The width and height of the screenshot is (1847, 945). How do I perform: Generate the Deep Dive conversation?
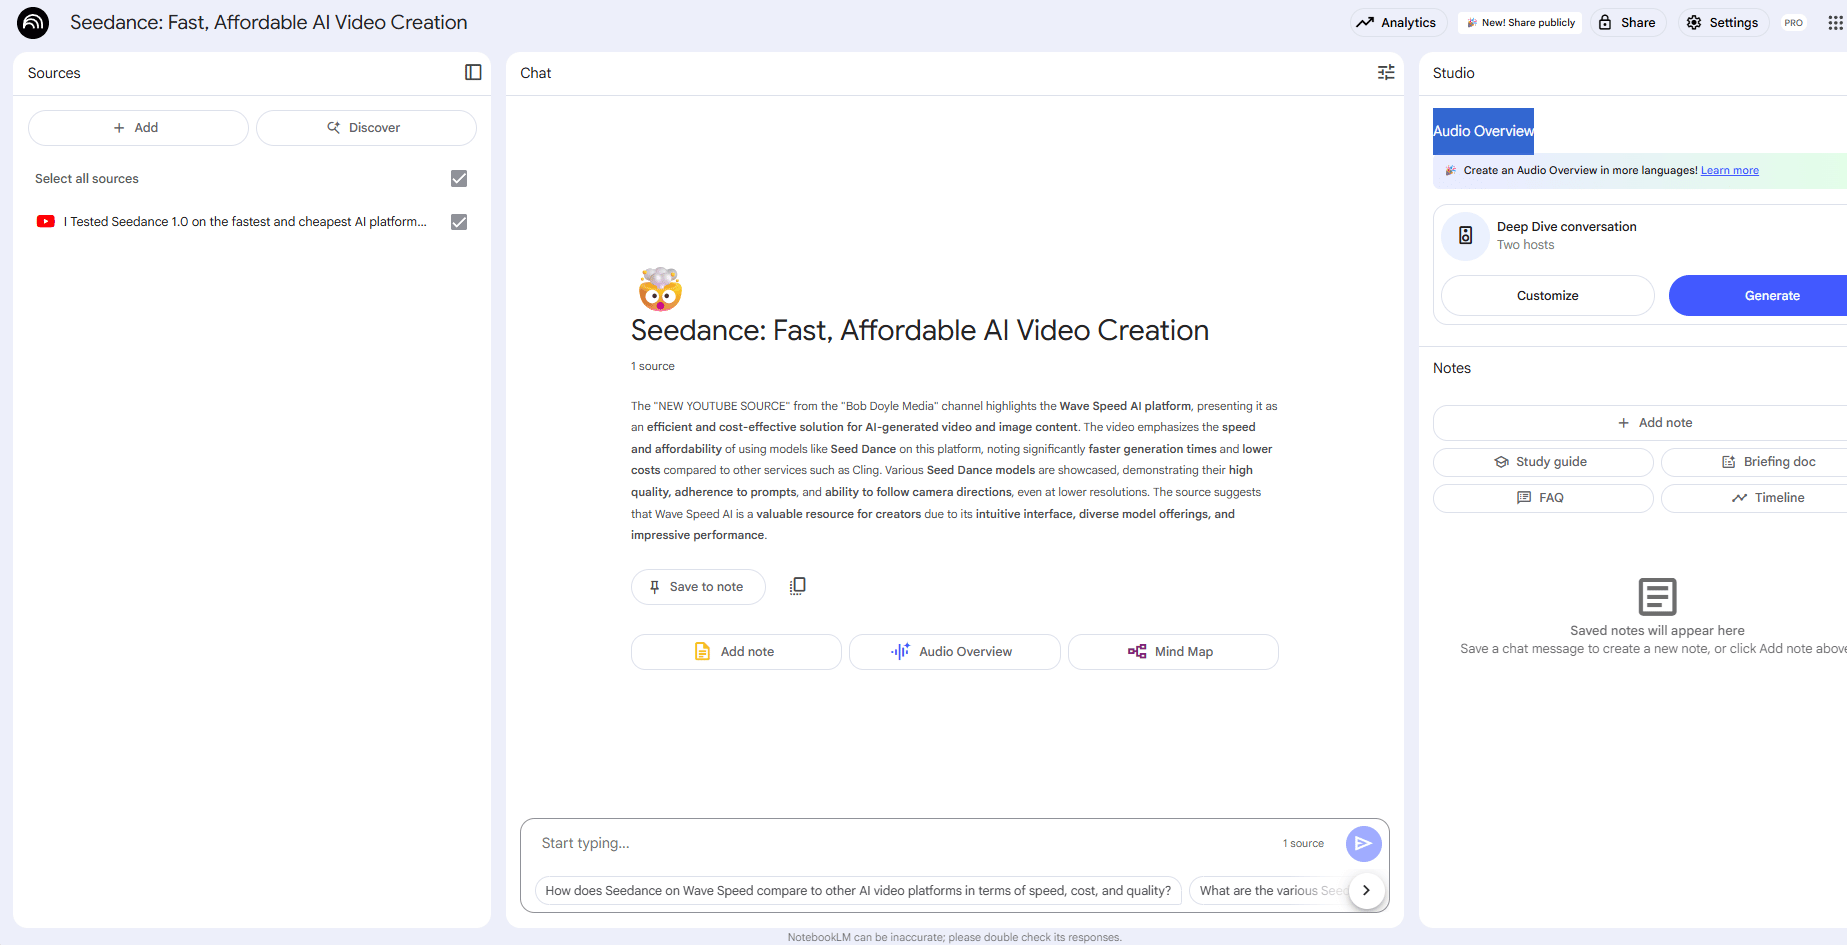pyautogui.click(x=1758, y=296)
